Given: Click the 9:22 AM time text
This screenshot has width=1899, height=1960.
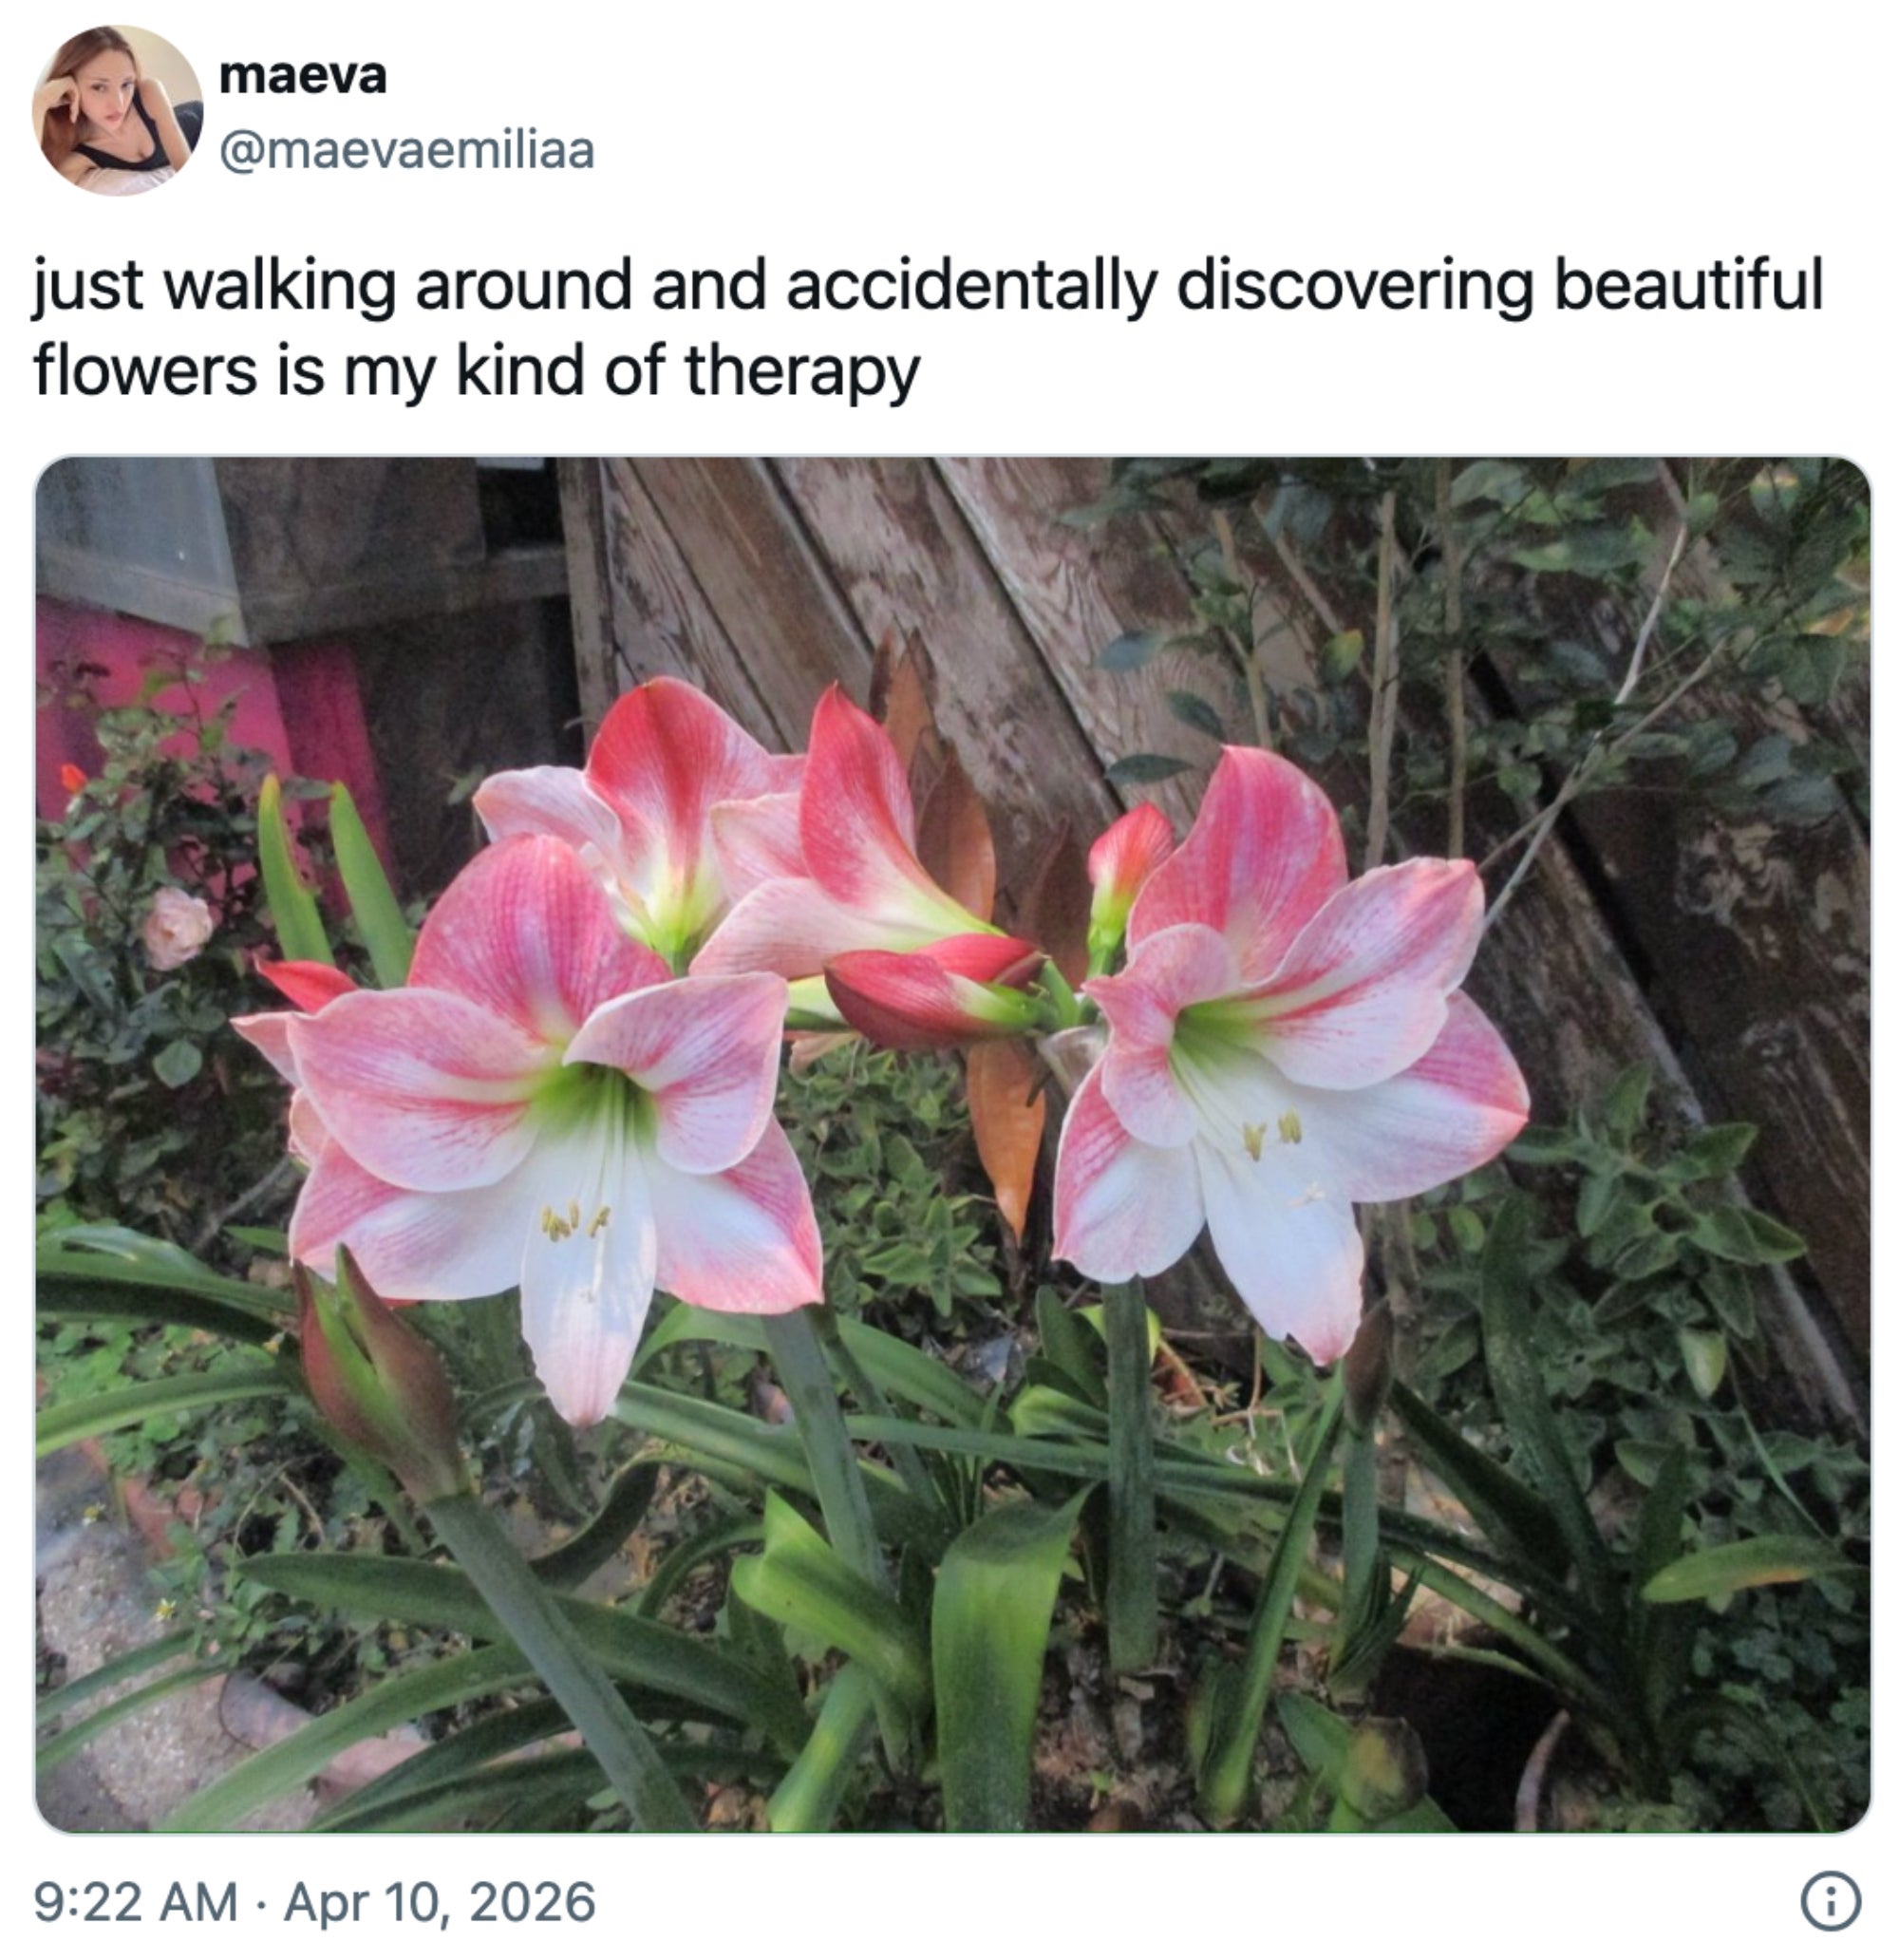Looking at the screenshot, I should (136, 1901).
